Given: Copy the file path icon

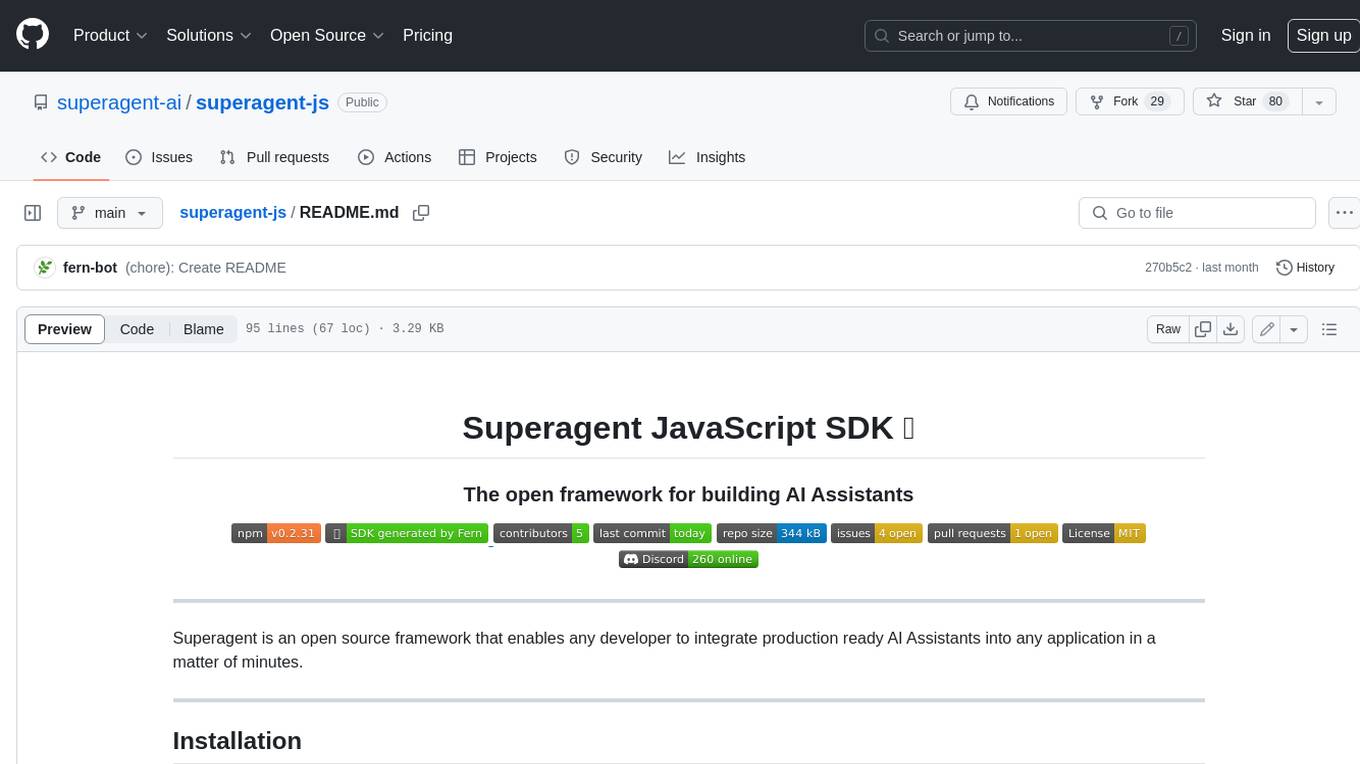Looking at the screenshot, I should (x=421, y=213).
